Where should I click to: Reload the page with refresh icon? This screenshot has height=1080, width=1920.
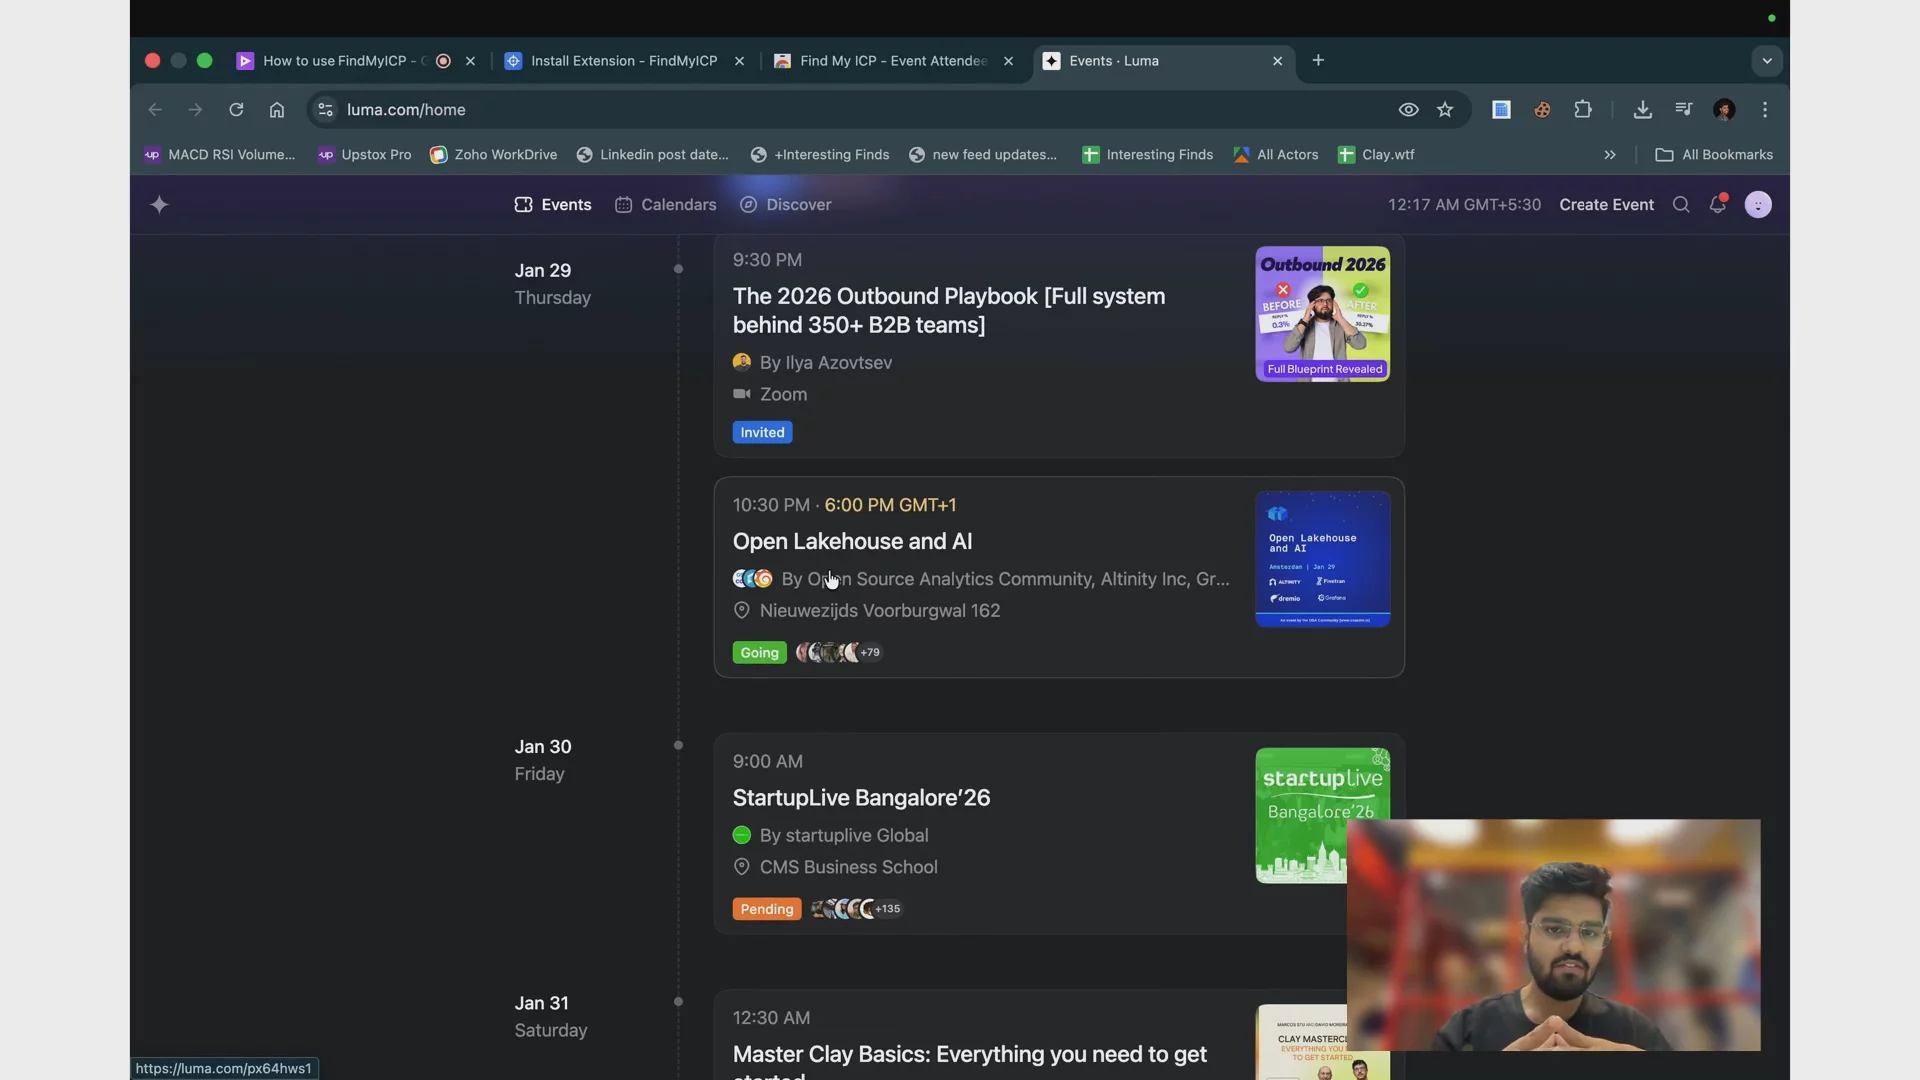point(236,110)
